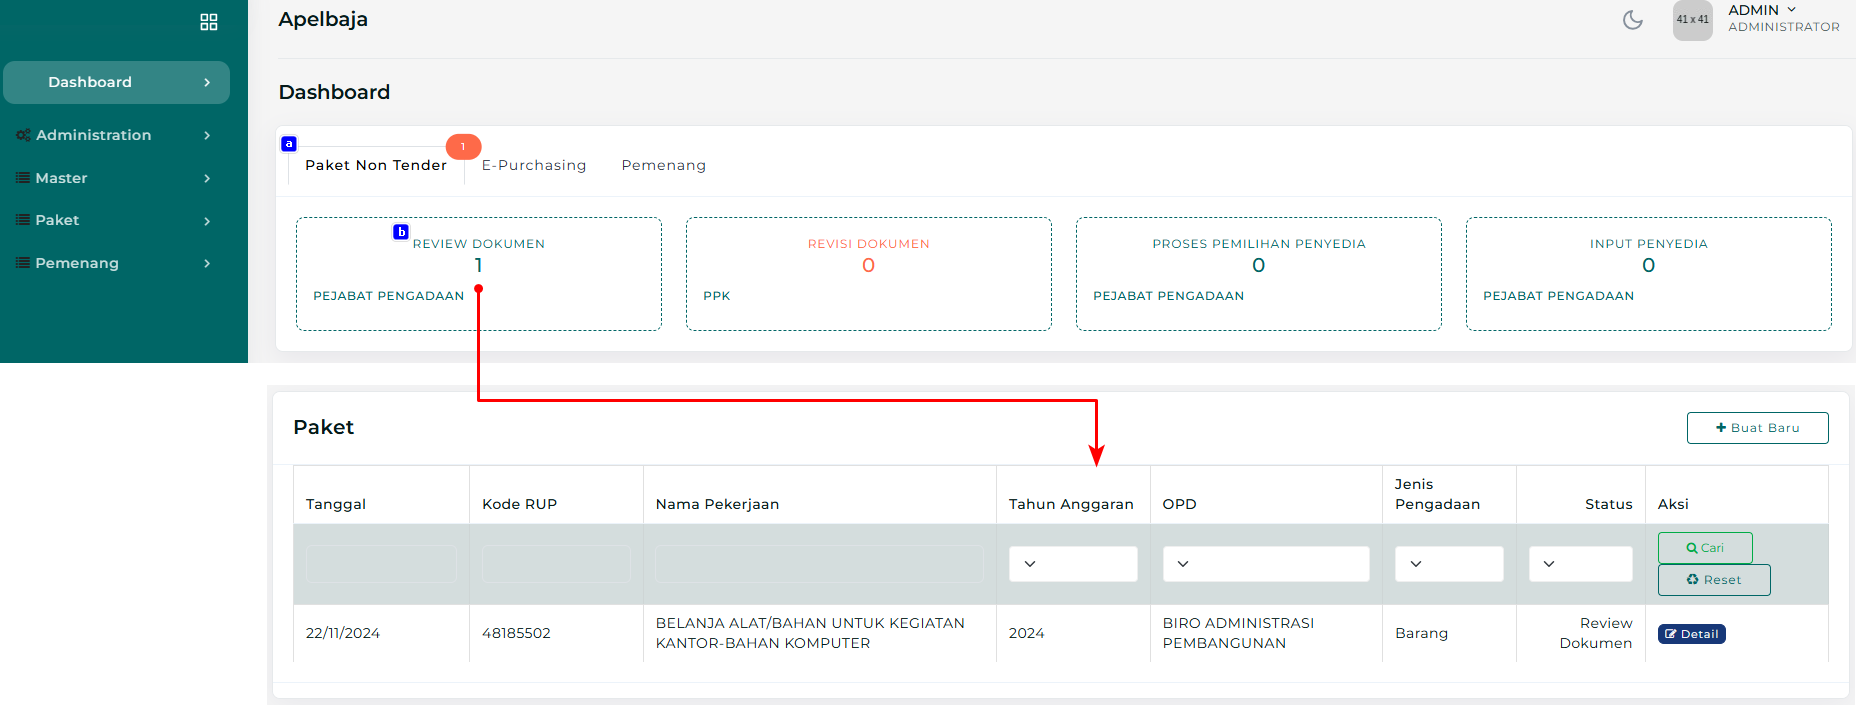This screenshot has height=705, width=1856.
Task: Click the Master list icon in sidebar
Action: (22, 178)
